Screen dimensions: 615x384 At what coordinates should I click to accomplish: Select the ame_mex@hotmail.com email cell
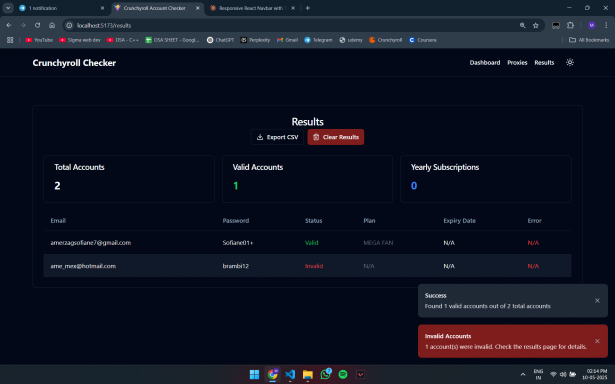click(x=83, y=266)
